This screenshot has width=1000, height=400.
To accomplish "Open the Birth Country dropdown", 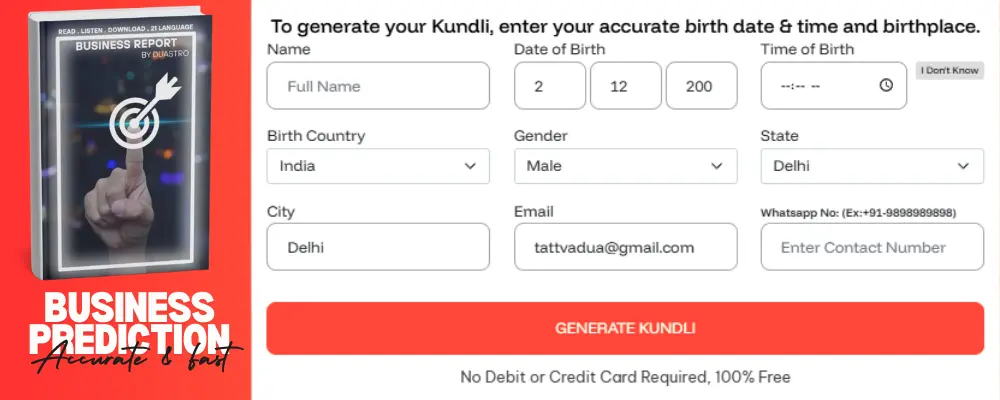I will 378,166.
